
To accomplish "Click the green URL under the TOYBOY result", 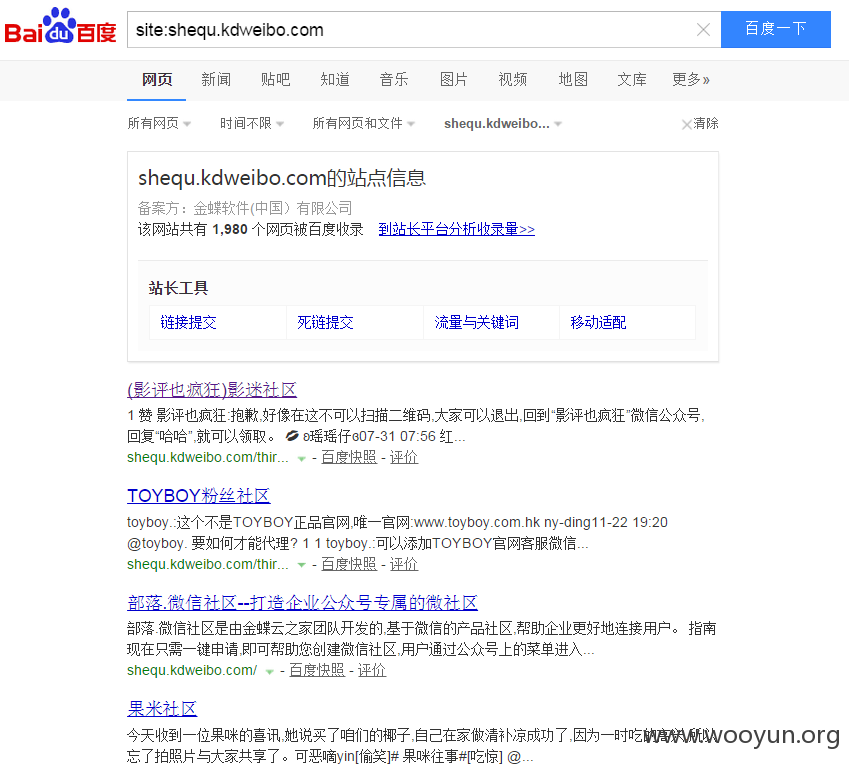I will click(x=208, y=564).
